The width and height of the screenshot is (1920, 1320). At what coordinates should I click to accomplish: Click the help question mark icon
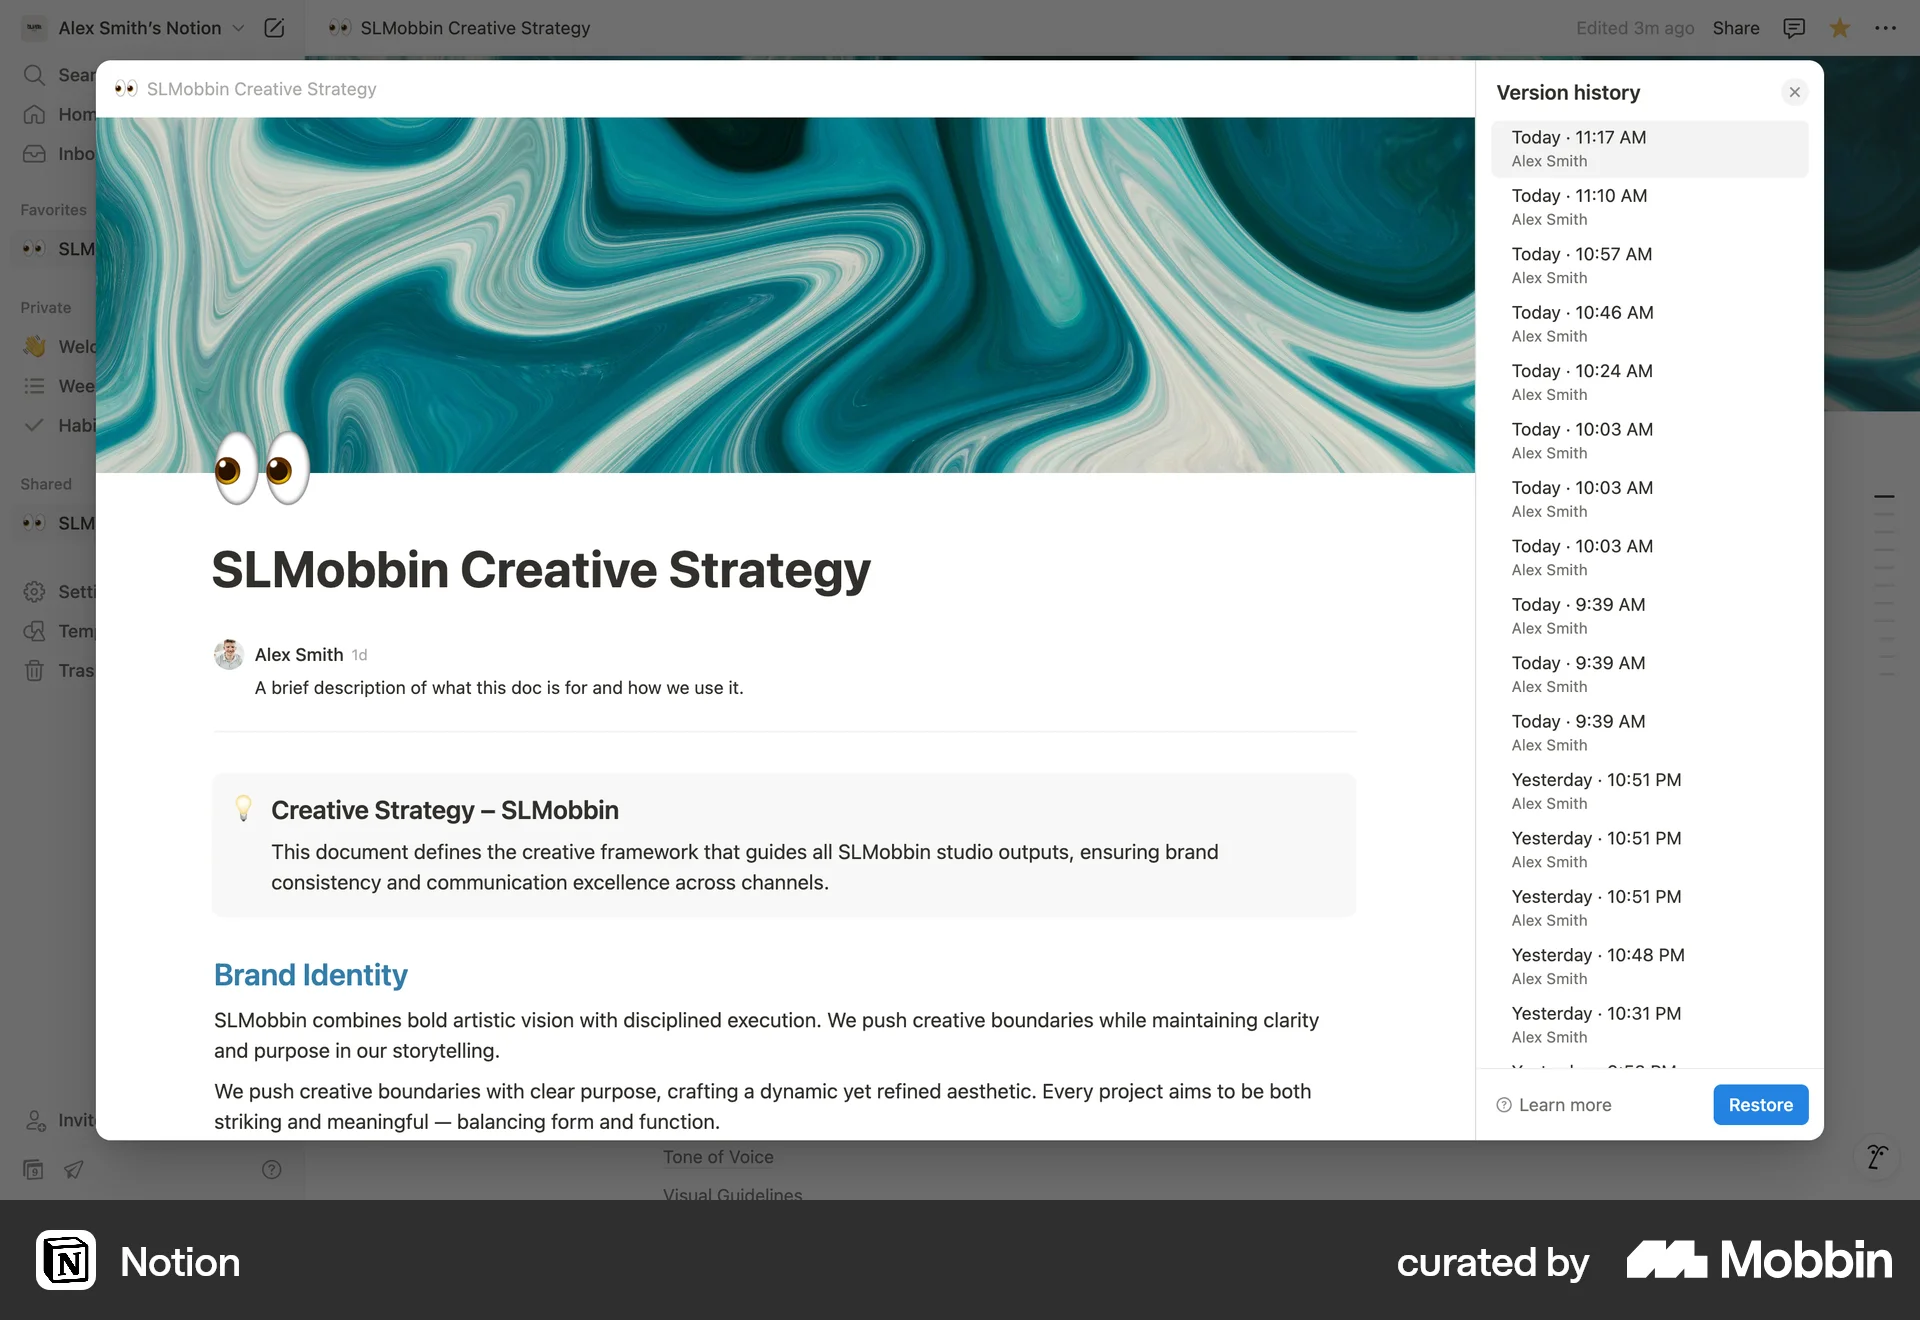(271, 1169)
